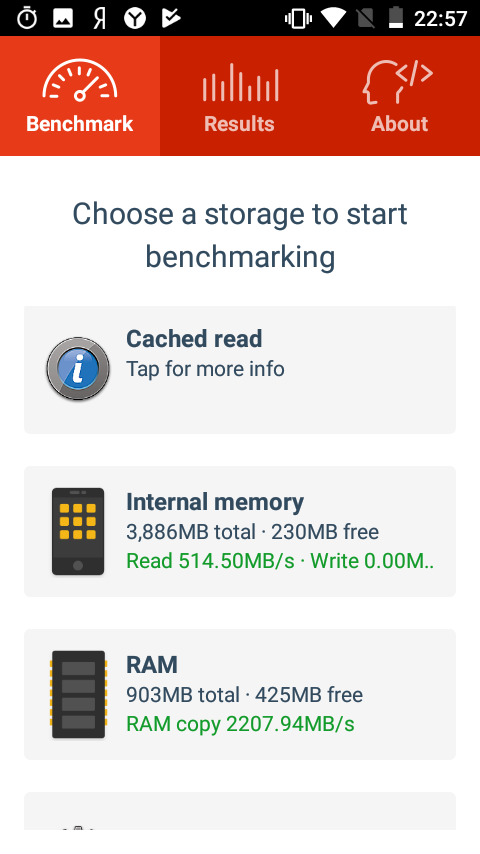This screenshot has height=854, width=480.
Task: Tap the partially visible storage card at bottom
Action: click(240, 811)
